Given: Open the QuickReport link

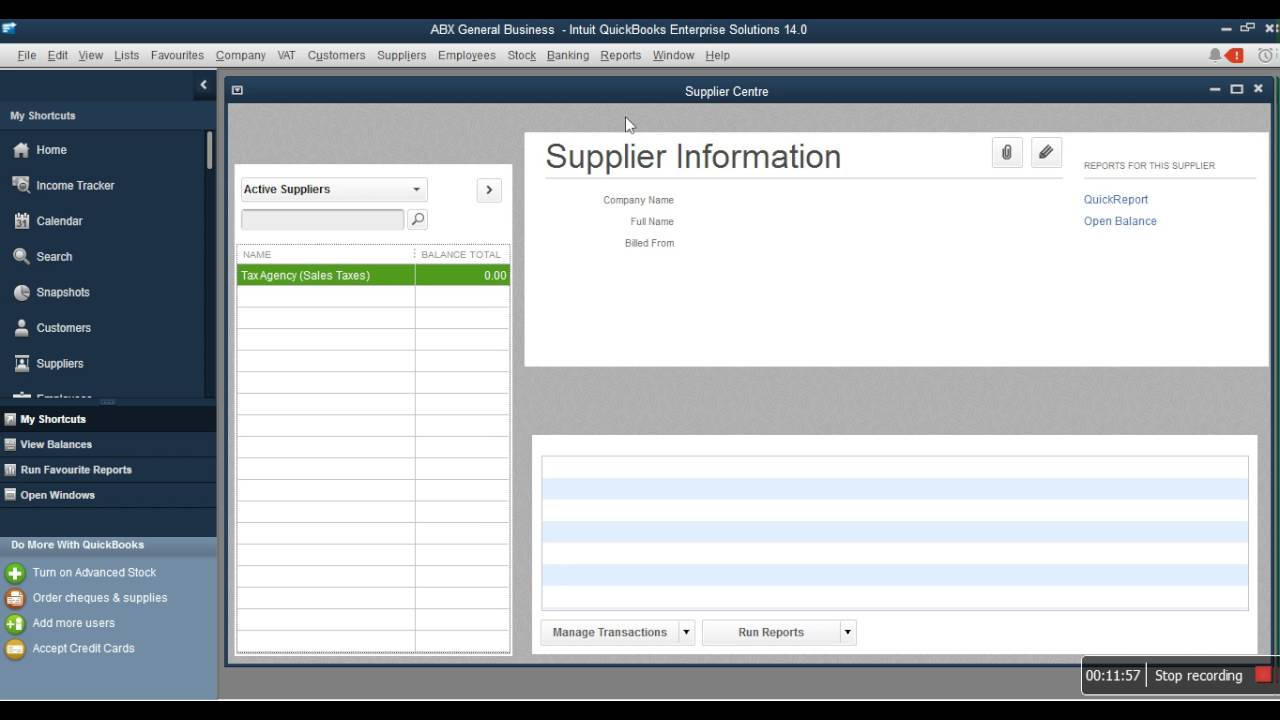Looking at the screenshot, I should [x=1116, y=200].
